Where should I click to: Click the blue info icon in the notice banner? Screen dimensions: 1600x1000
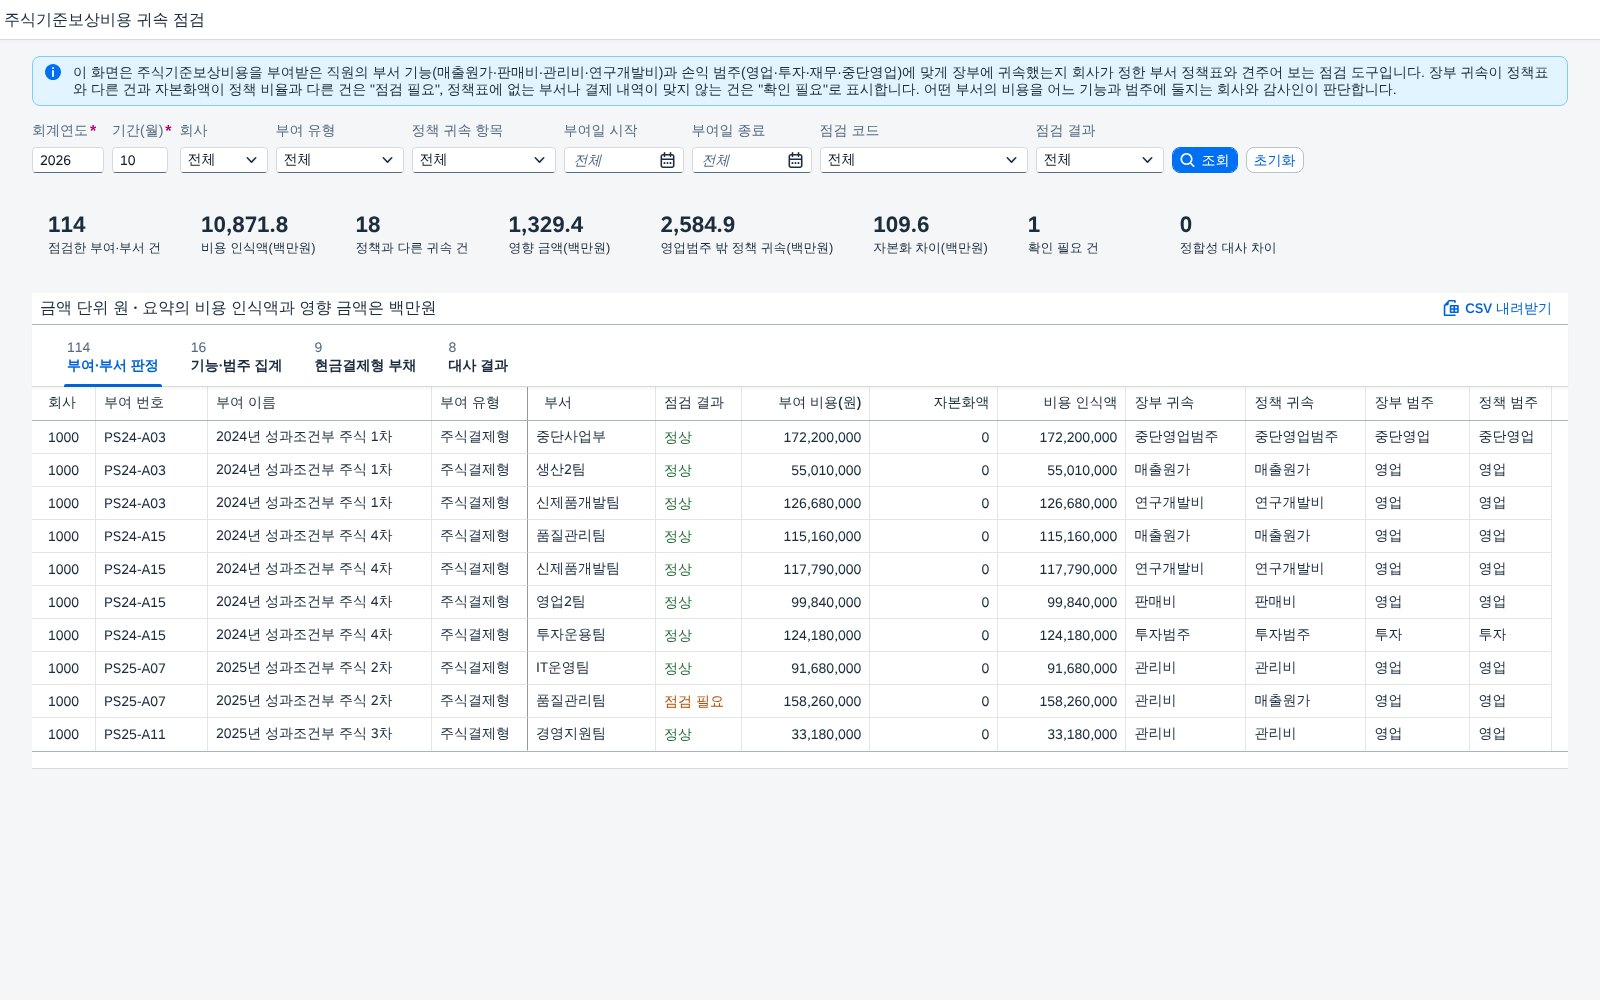[x=53, y=72]
